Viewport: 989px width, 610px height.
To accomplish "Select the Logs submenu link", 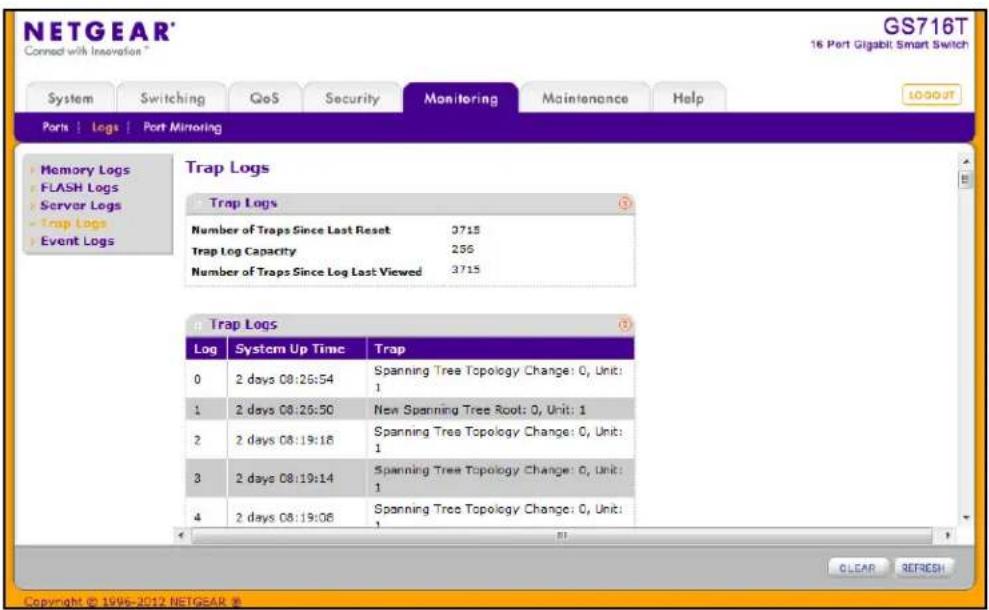I will coord(105,127).
